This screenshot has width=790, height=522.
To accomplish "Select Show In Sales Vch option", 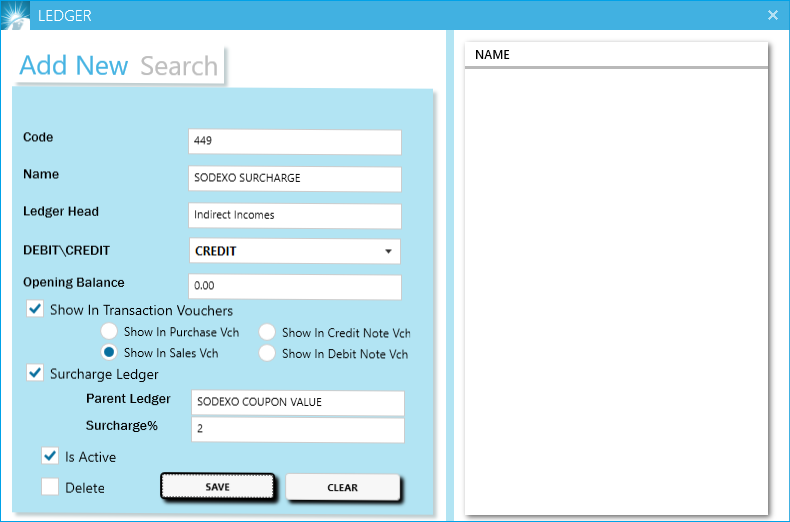I will 109,353.
